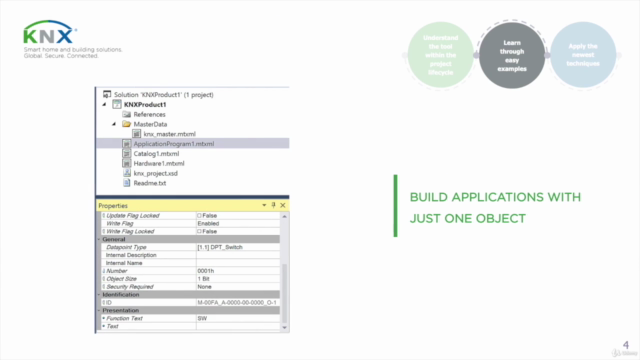
Task: Click the Readme.txt file icon
Action: tap(127, 183)
